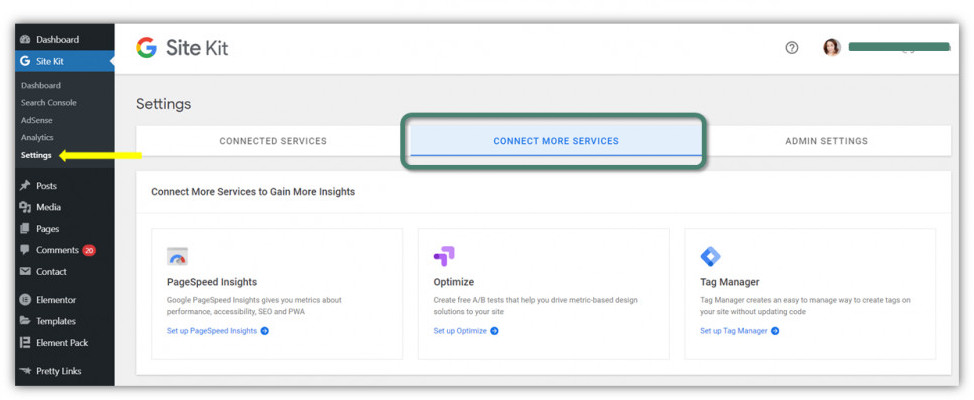This screenshot has width=974, height=400.
Task: Select Settings in Site Kit submenu
Action: click(36, 155)
